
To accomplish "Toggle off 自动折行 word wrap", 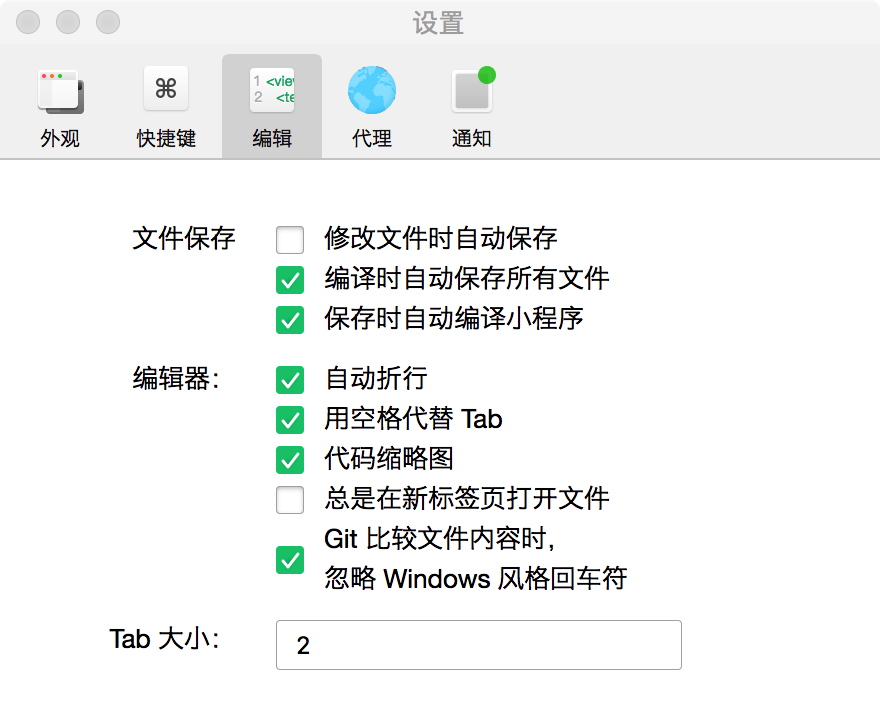I will (x=290, y=380).
